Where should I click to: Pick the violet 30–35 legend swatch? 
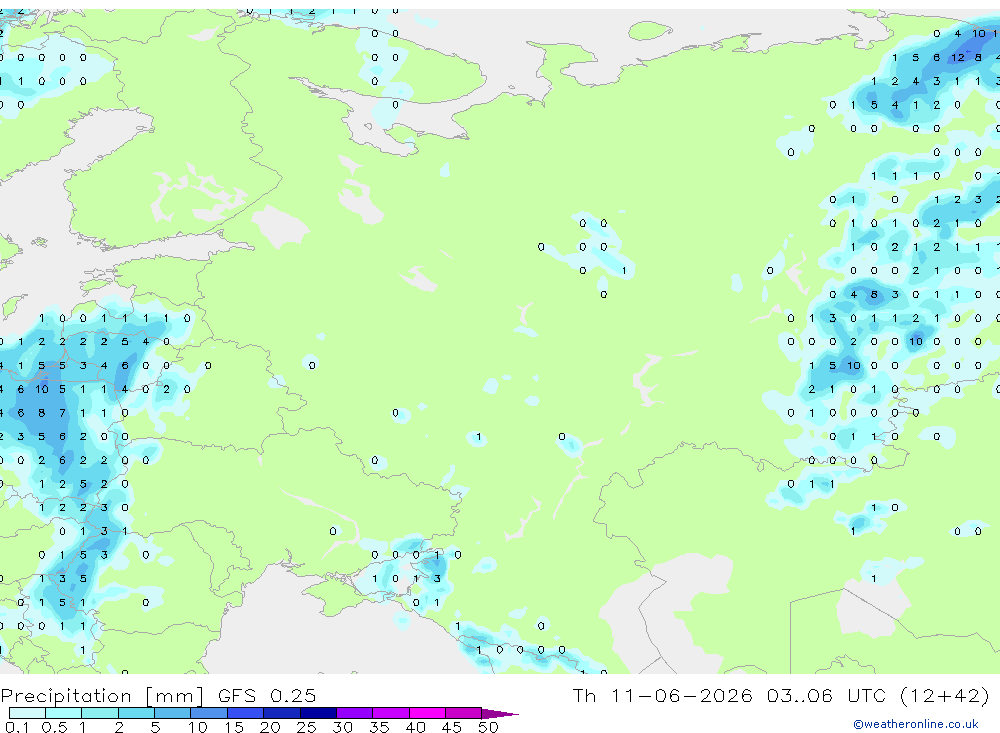[x=355, y=713]
